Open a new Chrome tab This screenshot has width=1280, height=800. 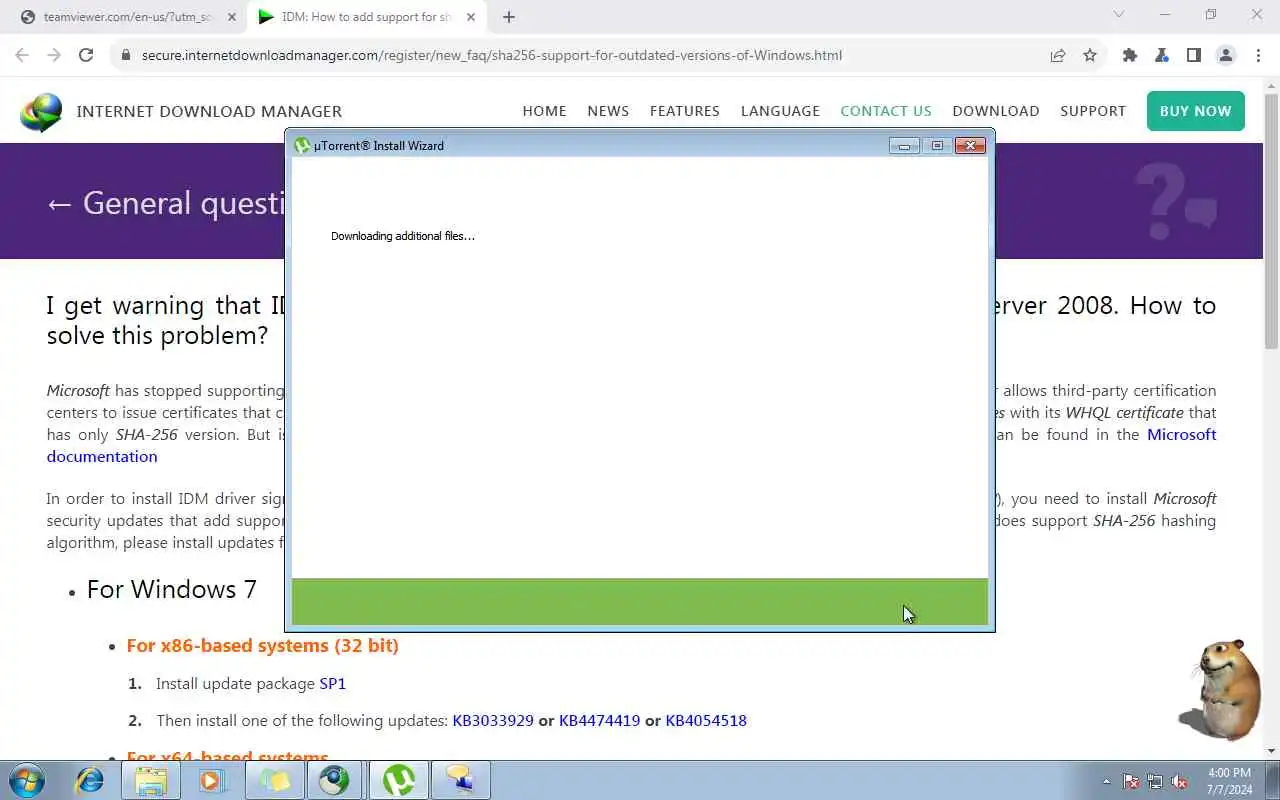[x=509, y=17]
